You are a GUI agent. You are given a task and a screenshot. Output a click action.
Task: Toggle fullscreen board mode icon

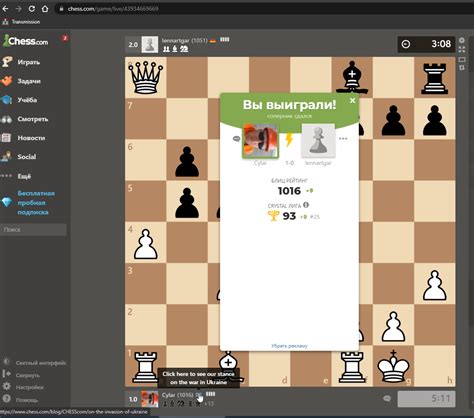[462, 50]
